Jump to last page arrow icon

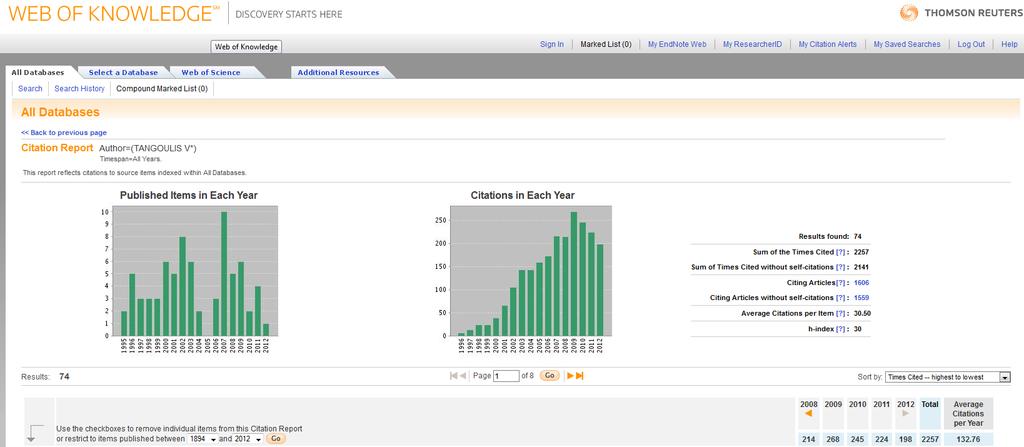tap(579, 376)
